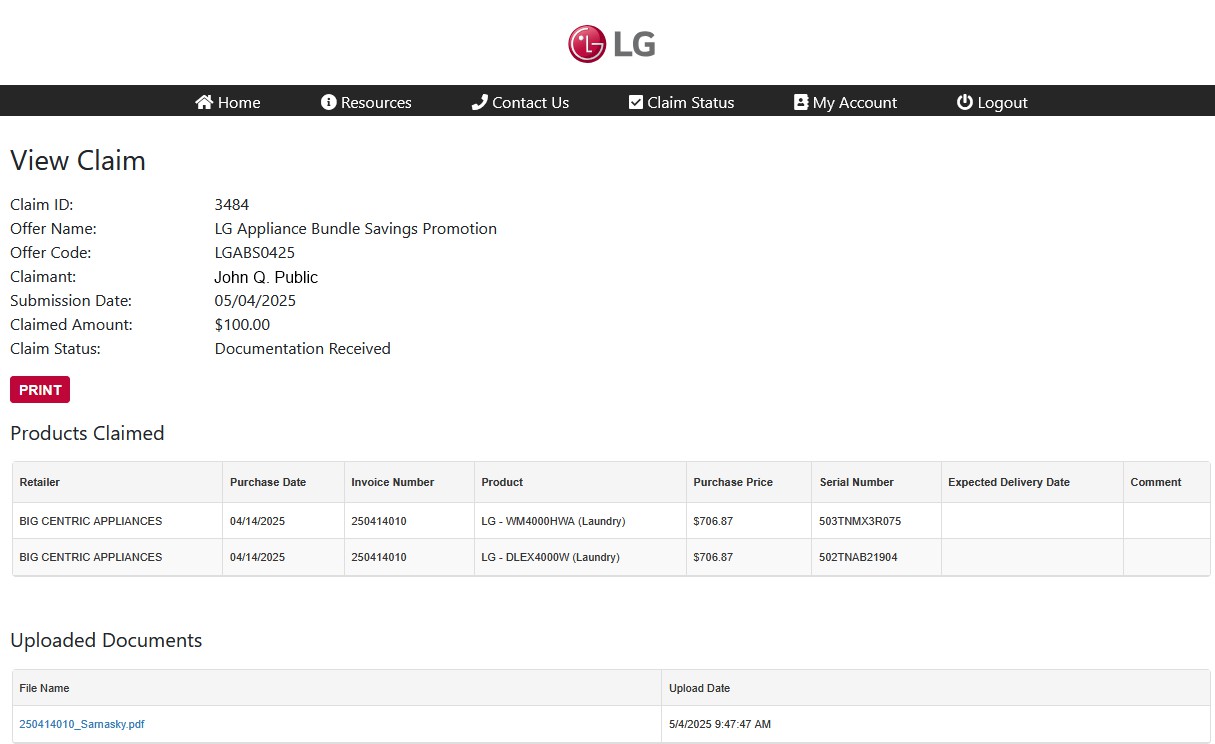Image resolution: width=1215 pixels, height=744 pixels.
Task: Open the Home menu item
Action: [x=228, y=102]
